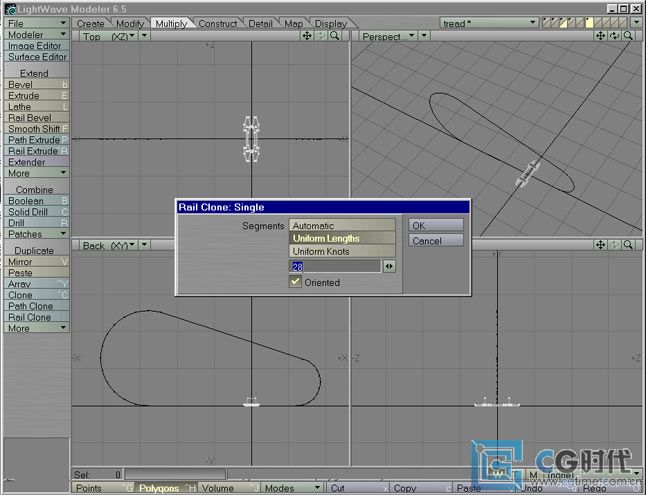Image resolution: width=646 pixels, height=495 pixels.
Task: Click Cancel in Rail Clone dialog
Action: (x=436, y=240)
